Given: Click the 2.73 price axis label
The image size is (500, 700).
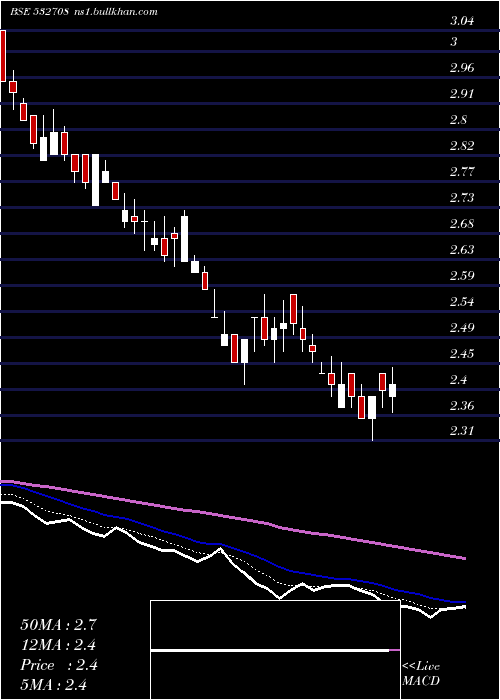Looking at the screenshot, I should (462, 197).
